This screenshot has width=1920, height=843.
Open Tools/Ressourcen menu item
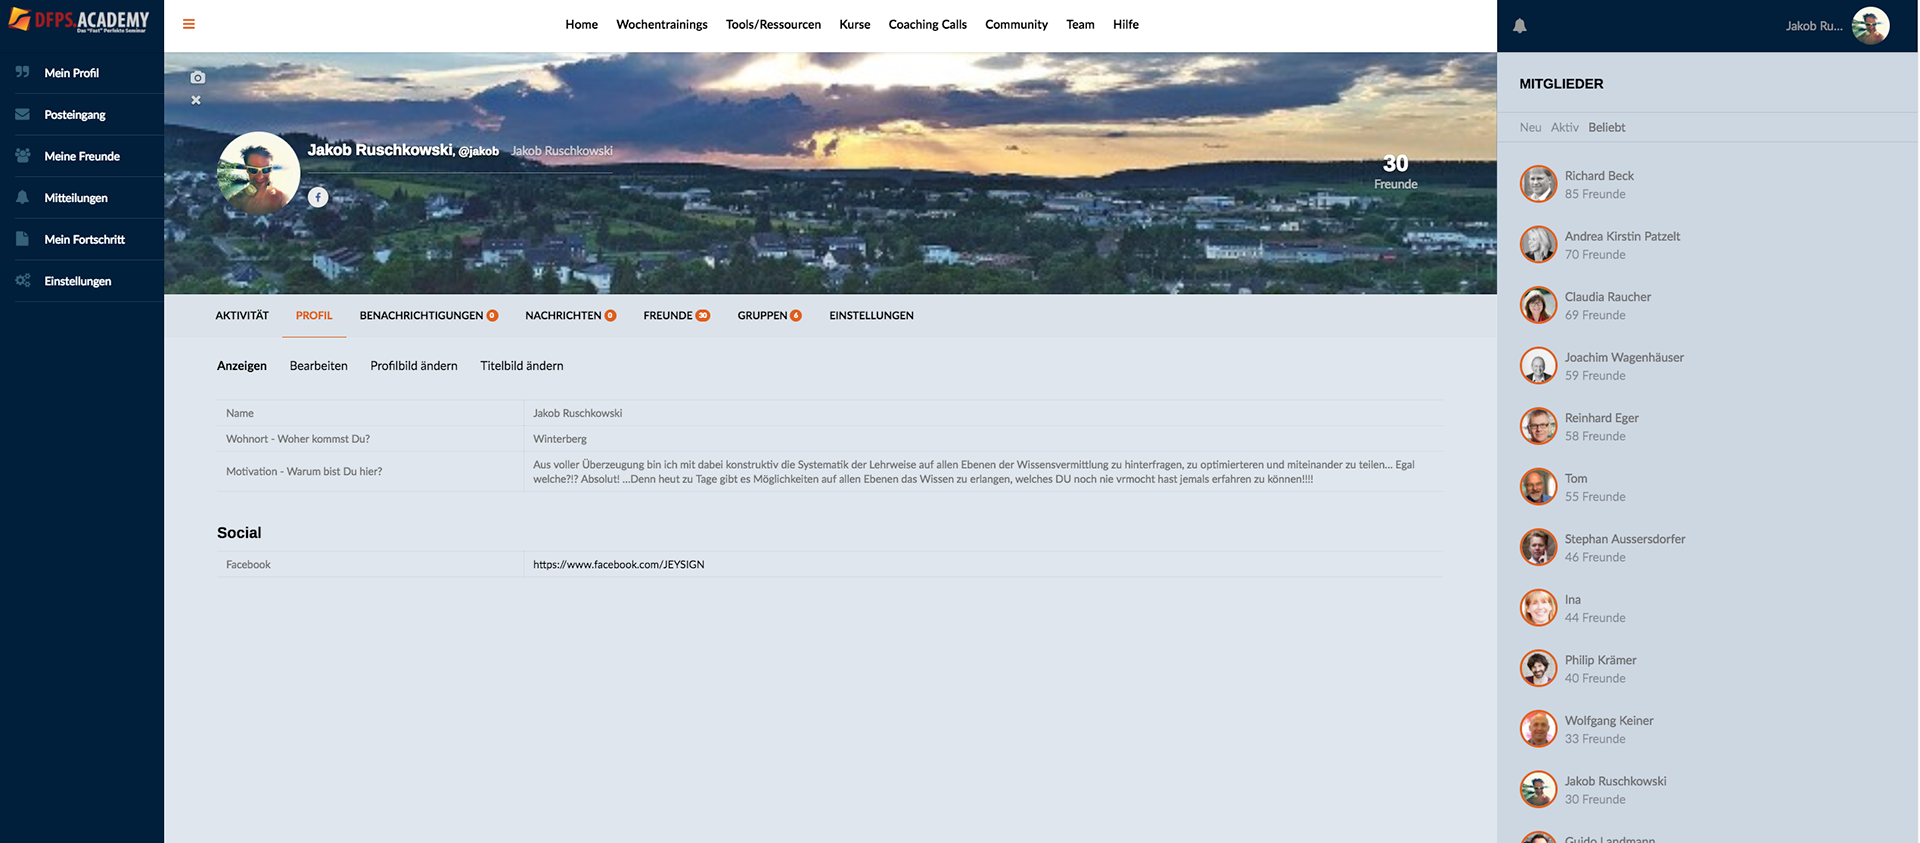pos(773,25)
